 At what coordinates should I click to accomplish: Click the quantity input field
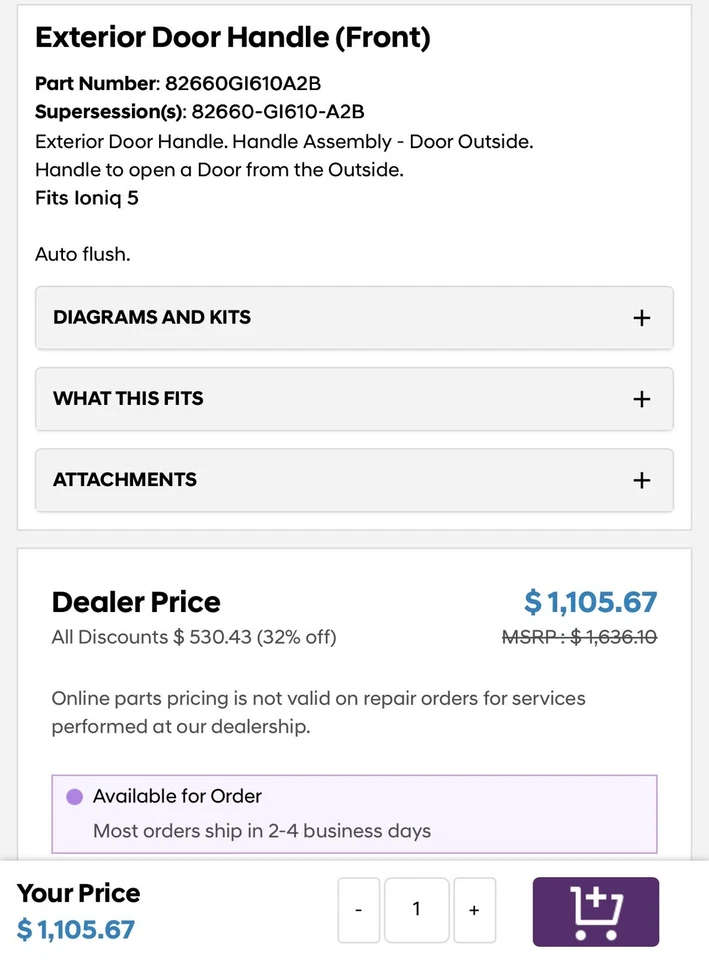[x=416, y=910]
